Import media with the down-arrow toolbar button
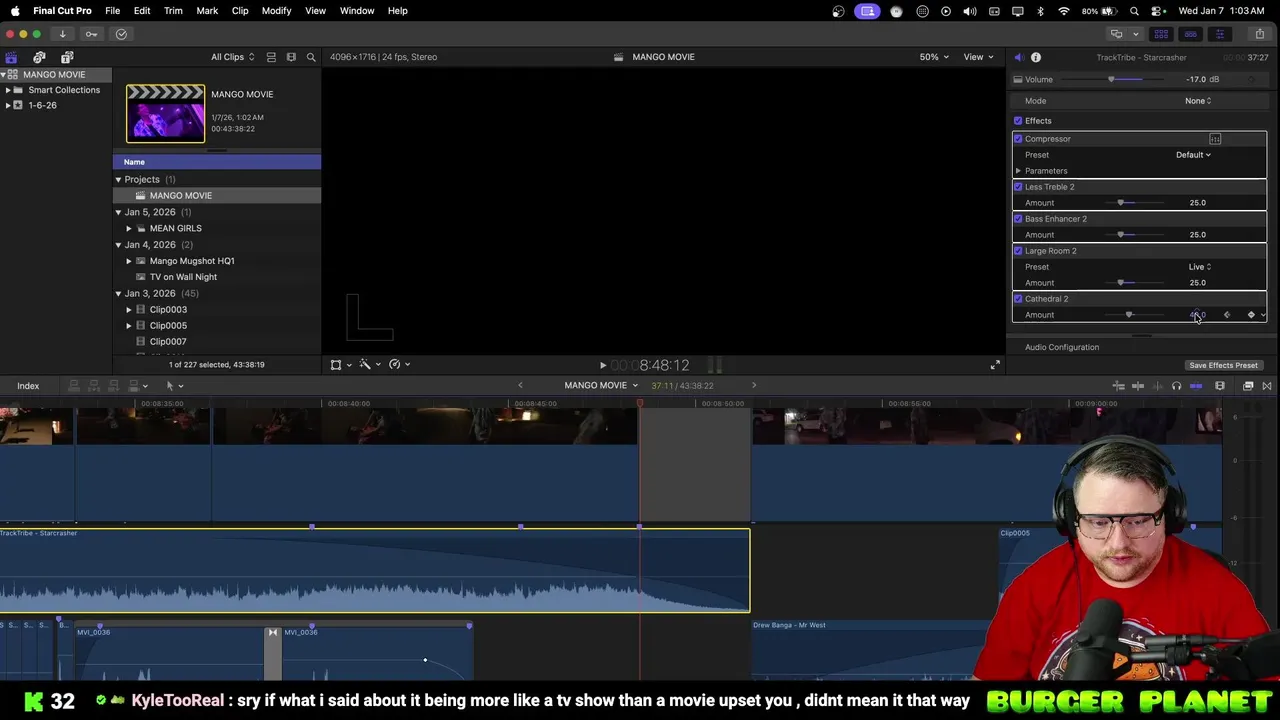The image size is (1280, 720). coord(62,34)
